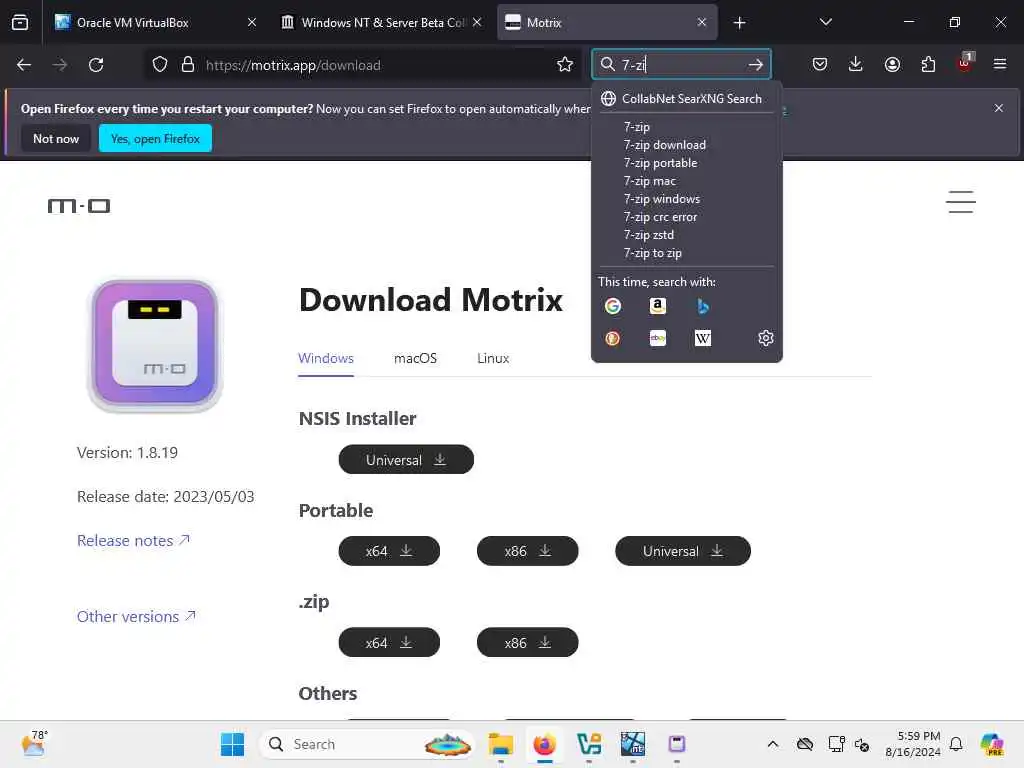Click the Firefox back arrow
1024x768 pixels.
pyautogui.click(x=24, y=65)
